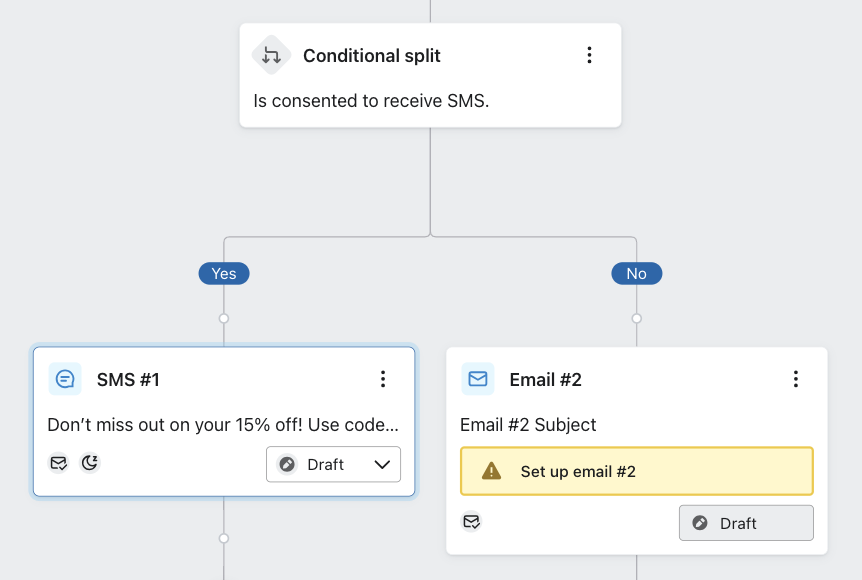Click the No branch label

tap(636, 273)
